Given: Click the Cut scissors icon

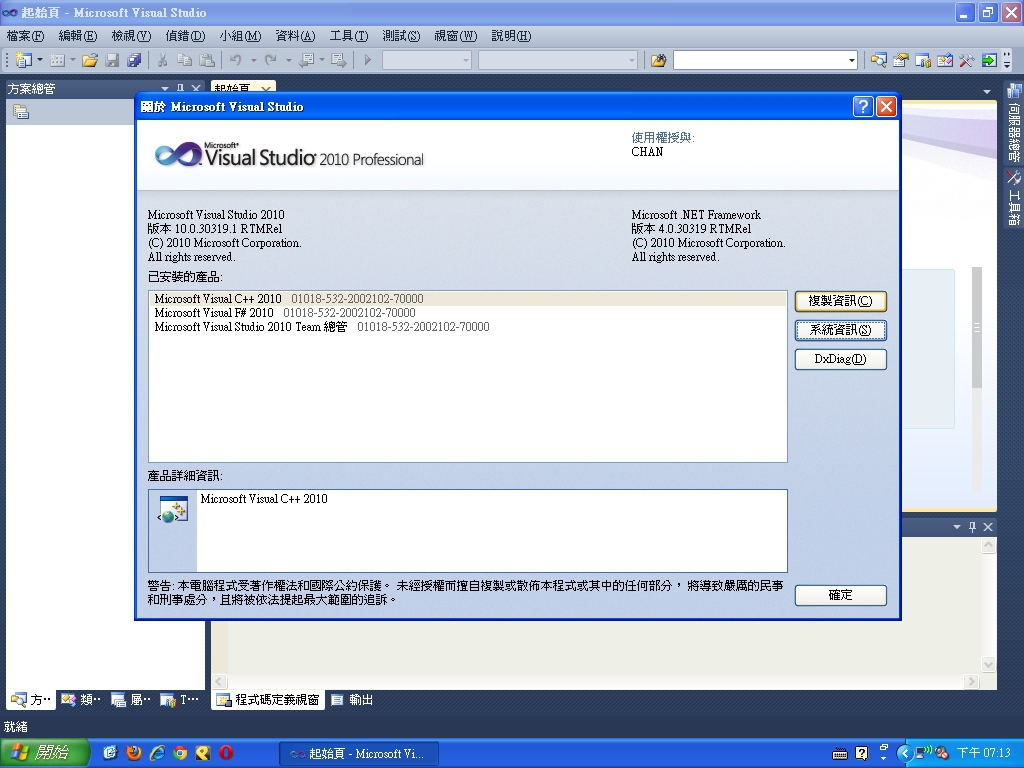Looking at the screenshot, I should click(163, 60).
